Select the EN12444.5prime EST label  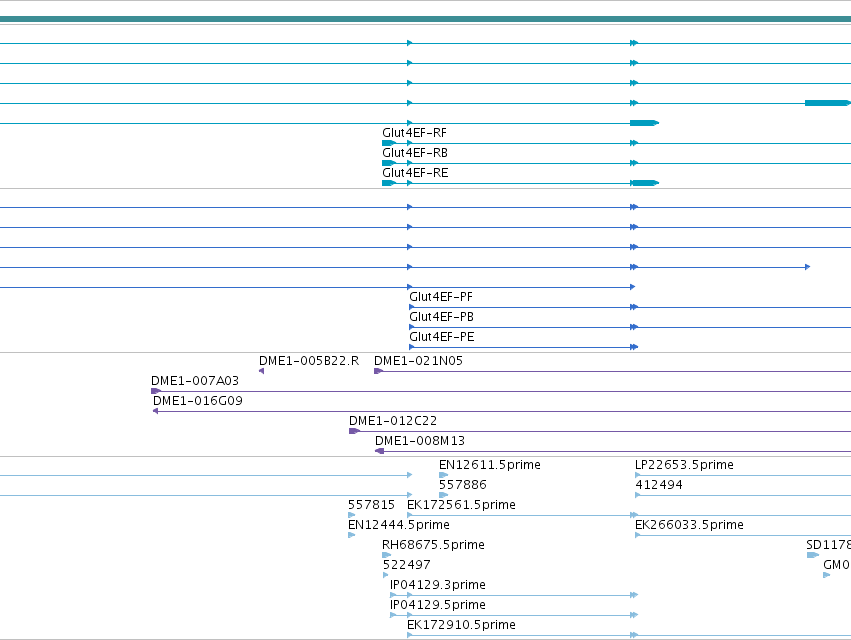[x=399, y=525]
